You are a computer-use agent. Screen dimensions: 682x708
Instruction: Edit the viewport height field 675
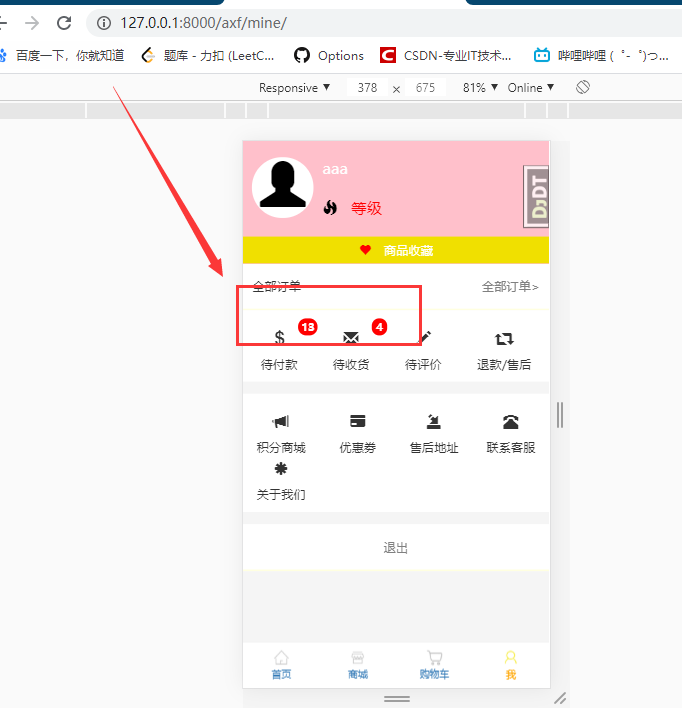click(x=425, y=88)
